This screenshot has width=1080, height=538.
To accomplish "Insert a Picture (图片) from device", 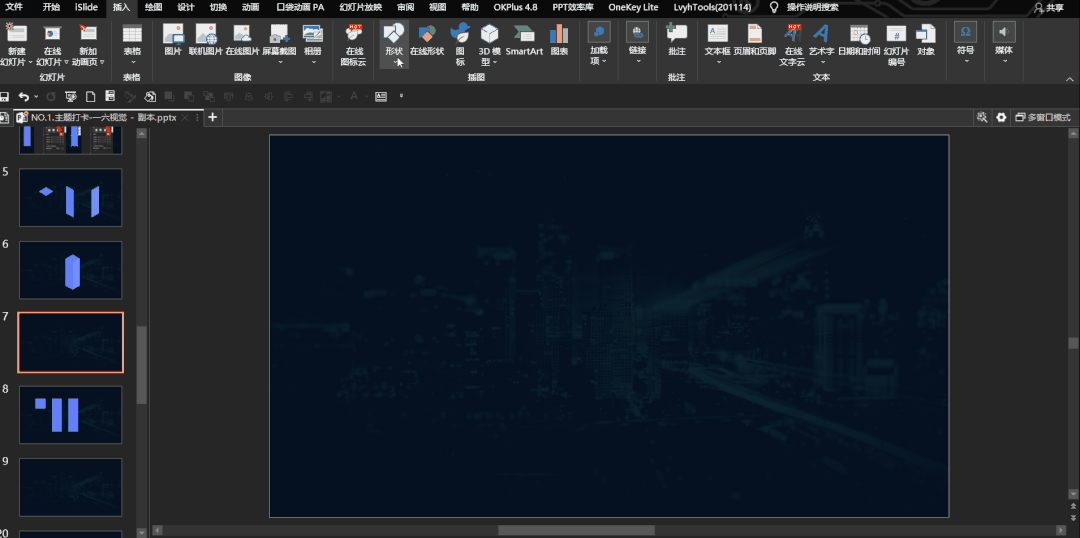I will (173, 33).
